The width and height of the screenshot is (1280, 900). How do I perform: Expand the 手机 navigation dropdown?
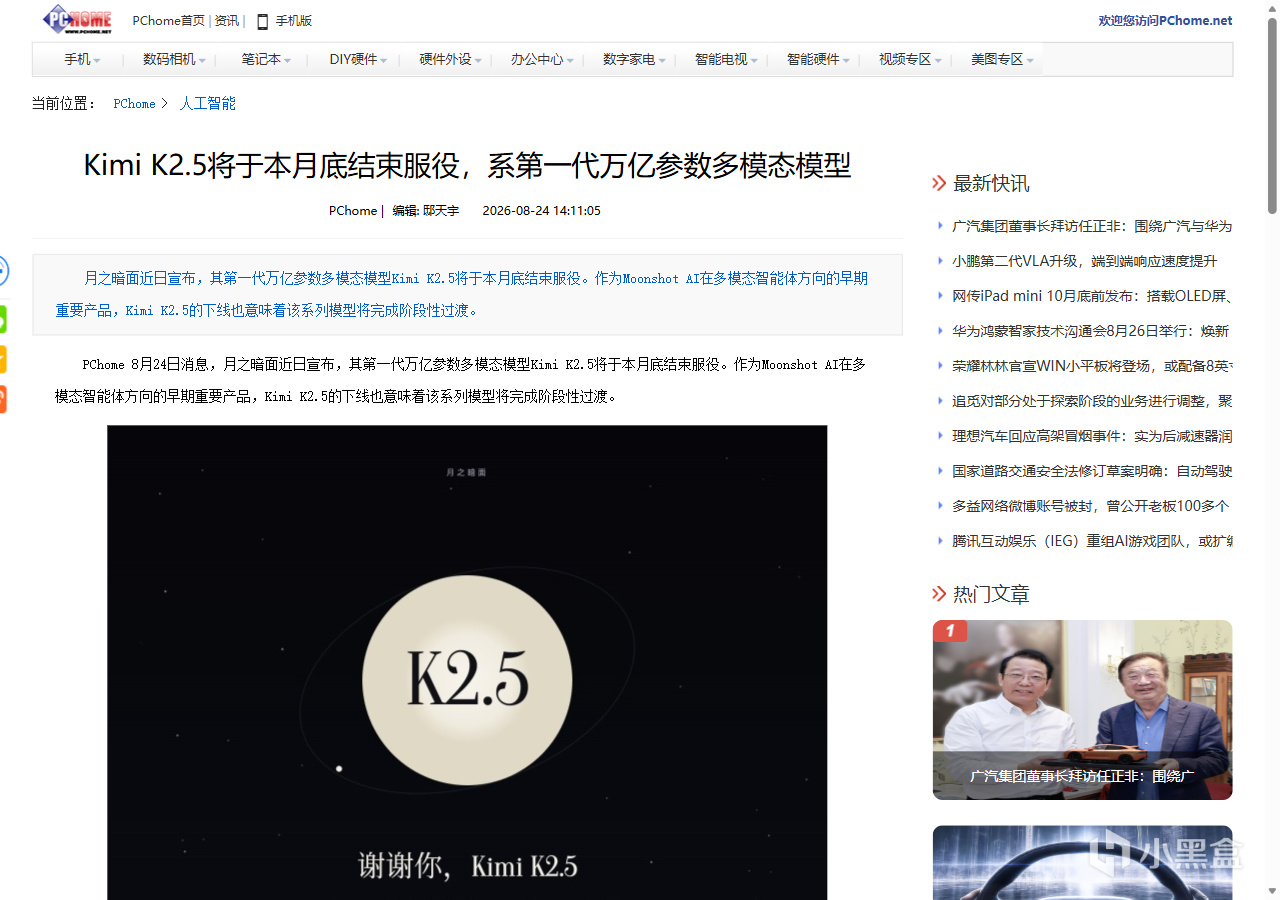tap(82, 60)
